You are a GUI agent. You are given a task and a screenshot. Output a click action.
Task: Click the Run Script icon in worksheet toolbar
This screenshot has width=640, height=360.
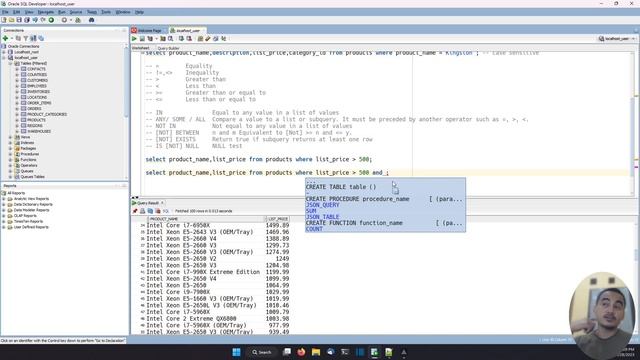pyautogui.click(x=142, y=38)
